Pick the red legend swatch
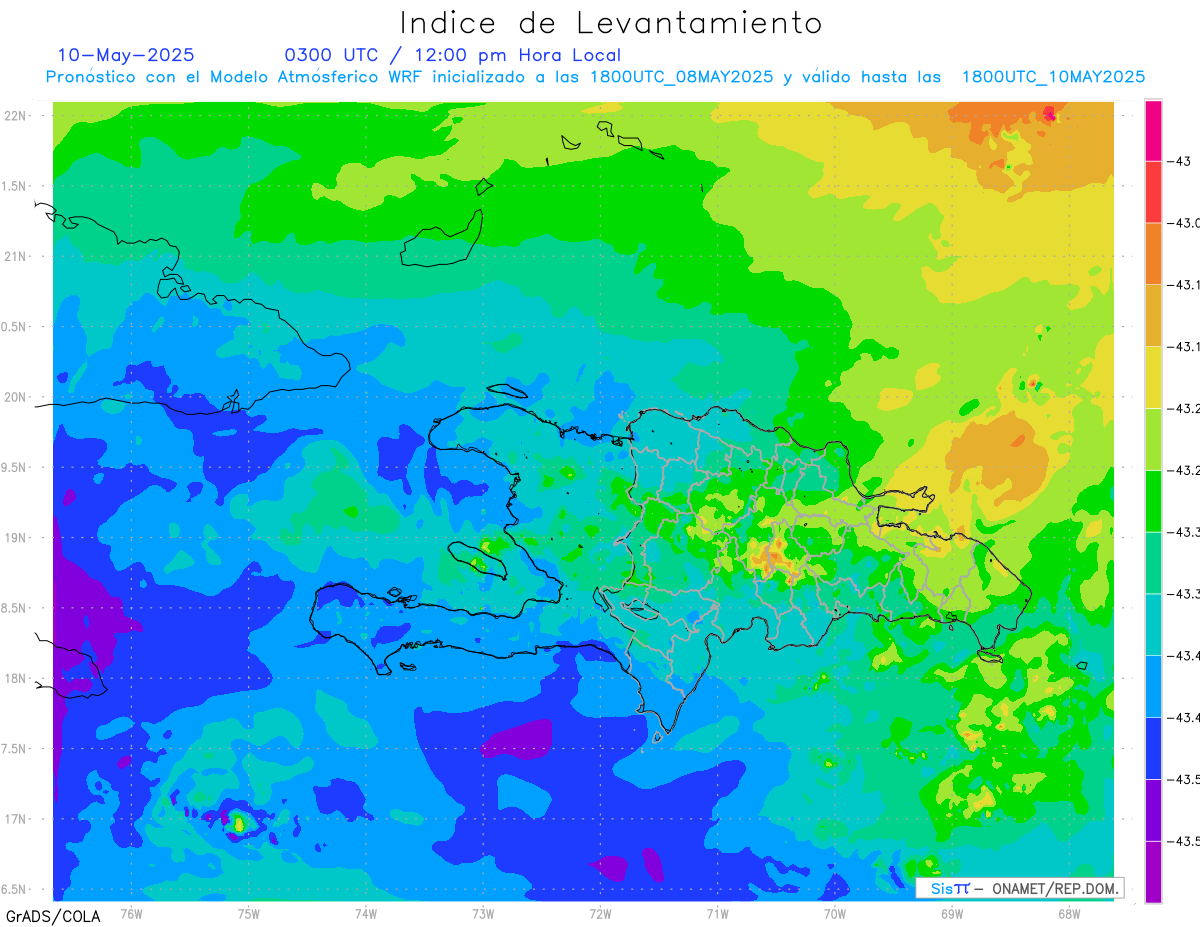This screenshot has width=1200, height=927. point(1153,192)
